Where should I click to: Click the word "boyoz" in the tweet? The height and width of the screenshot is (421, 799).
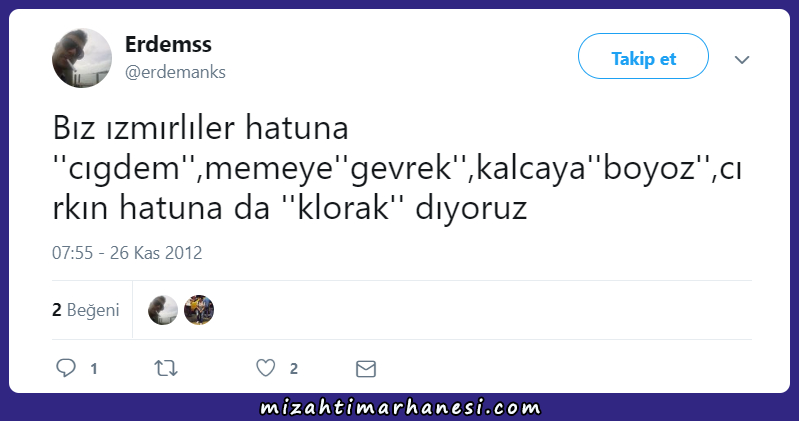point(650,169)
